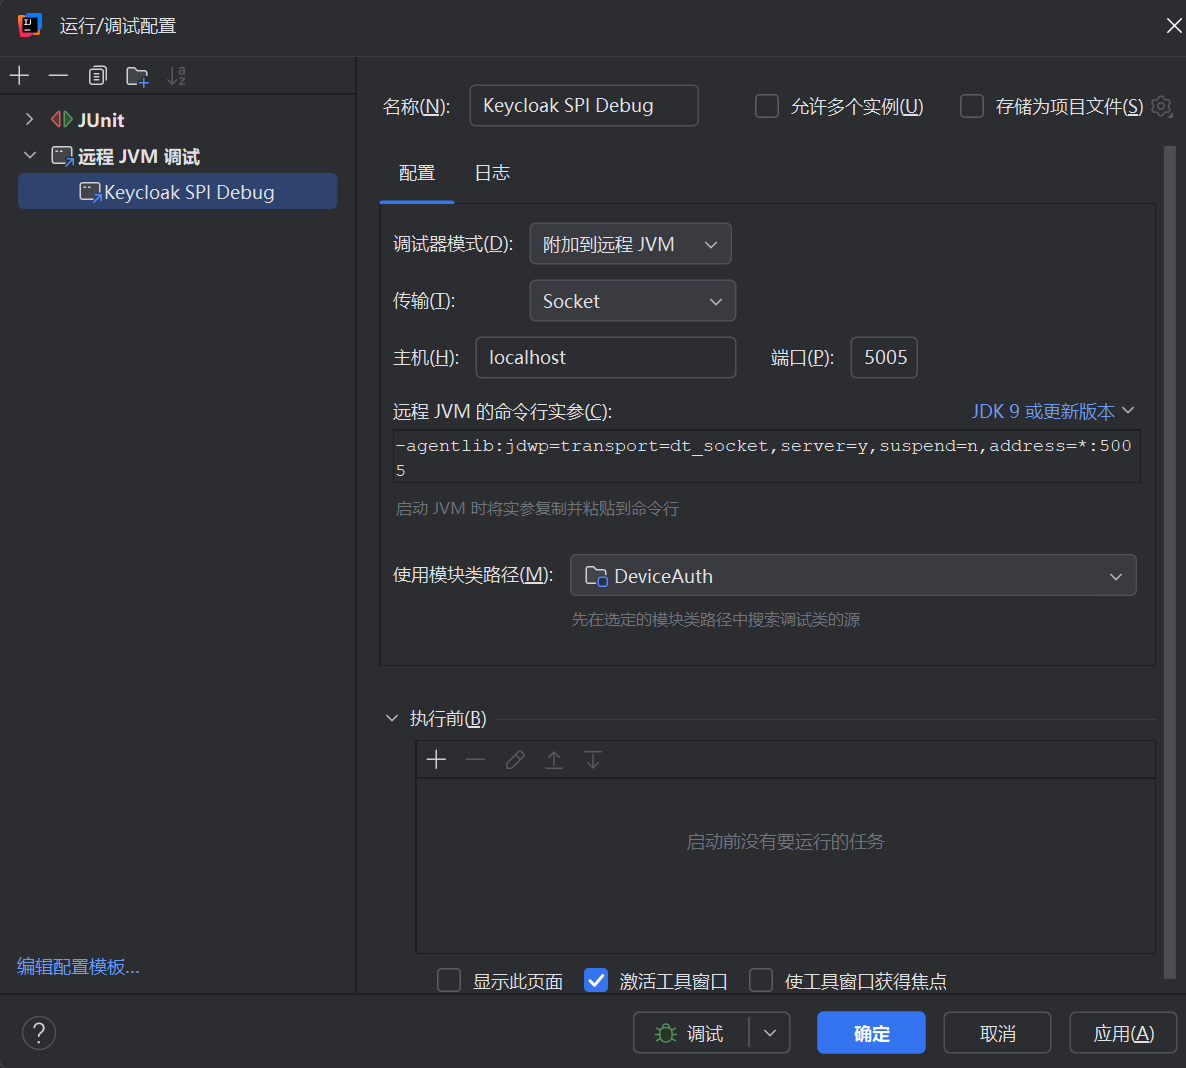Enable the 允许多个实例 checkbox

click(767, 106)
